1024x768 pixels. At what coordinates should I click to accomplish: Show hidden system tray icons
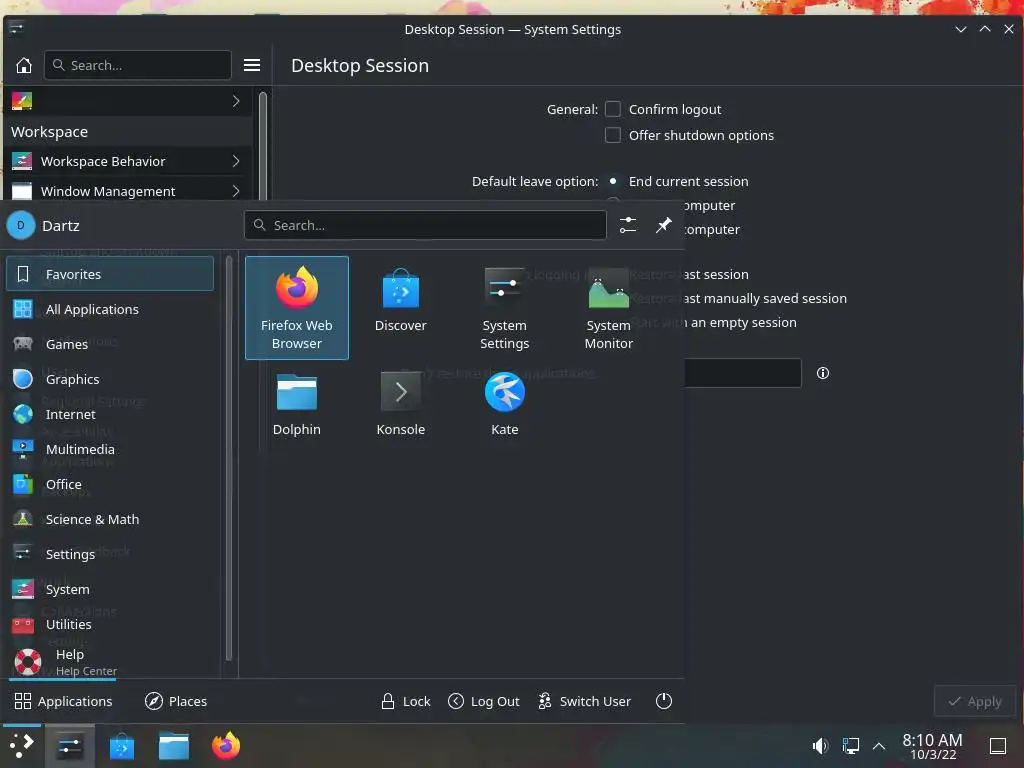click(879, 745)
